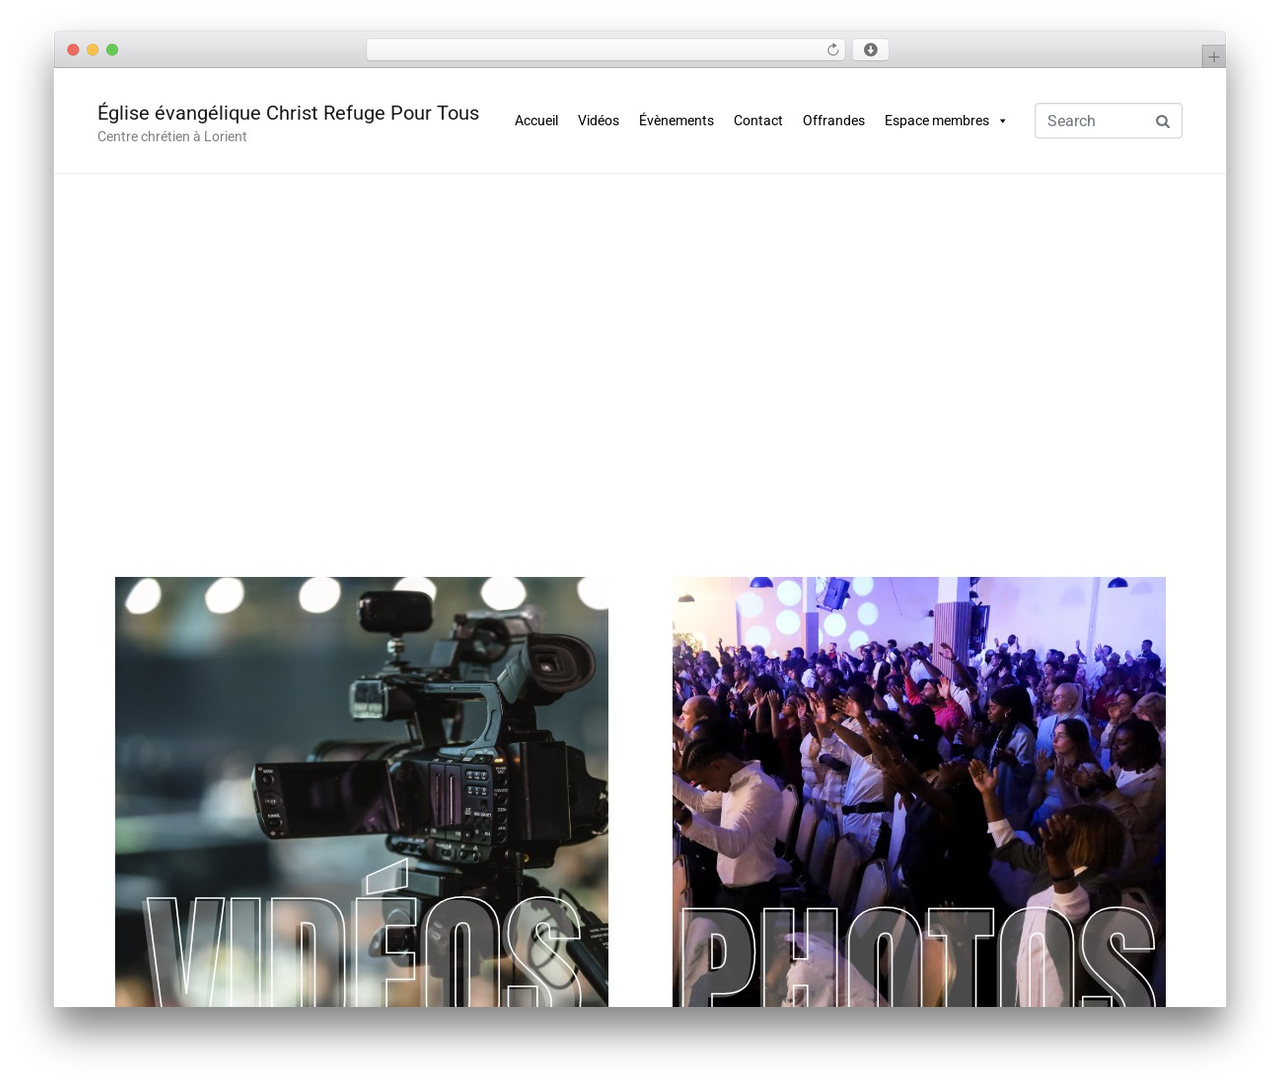1280x1084 pixels.
Task: Close the browser window with red button
Action: tap(73, 50)
